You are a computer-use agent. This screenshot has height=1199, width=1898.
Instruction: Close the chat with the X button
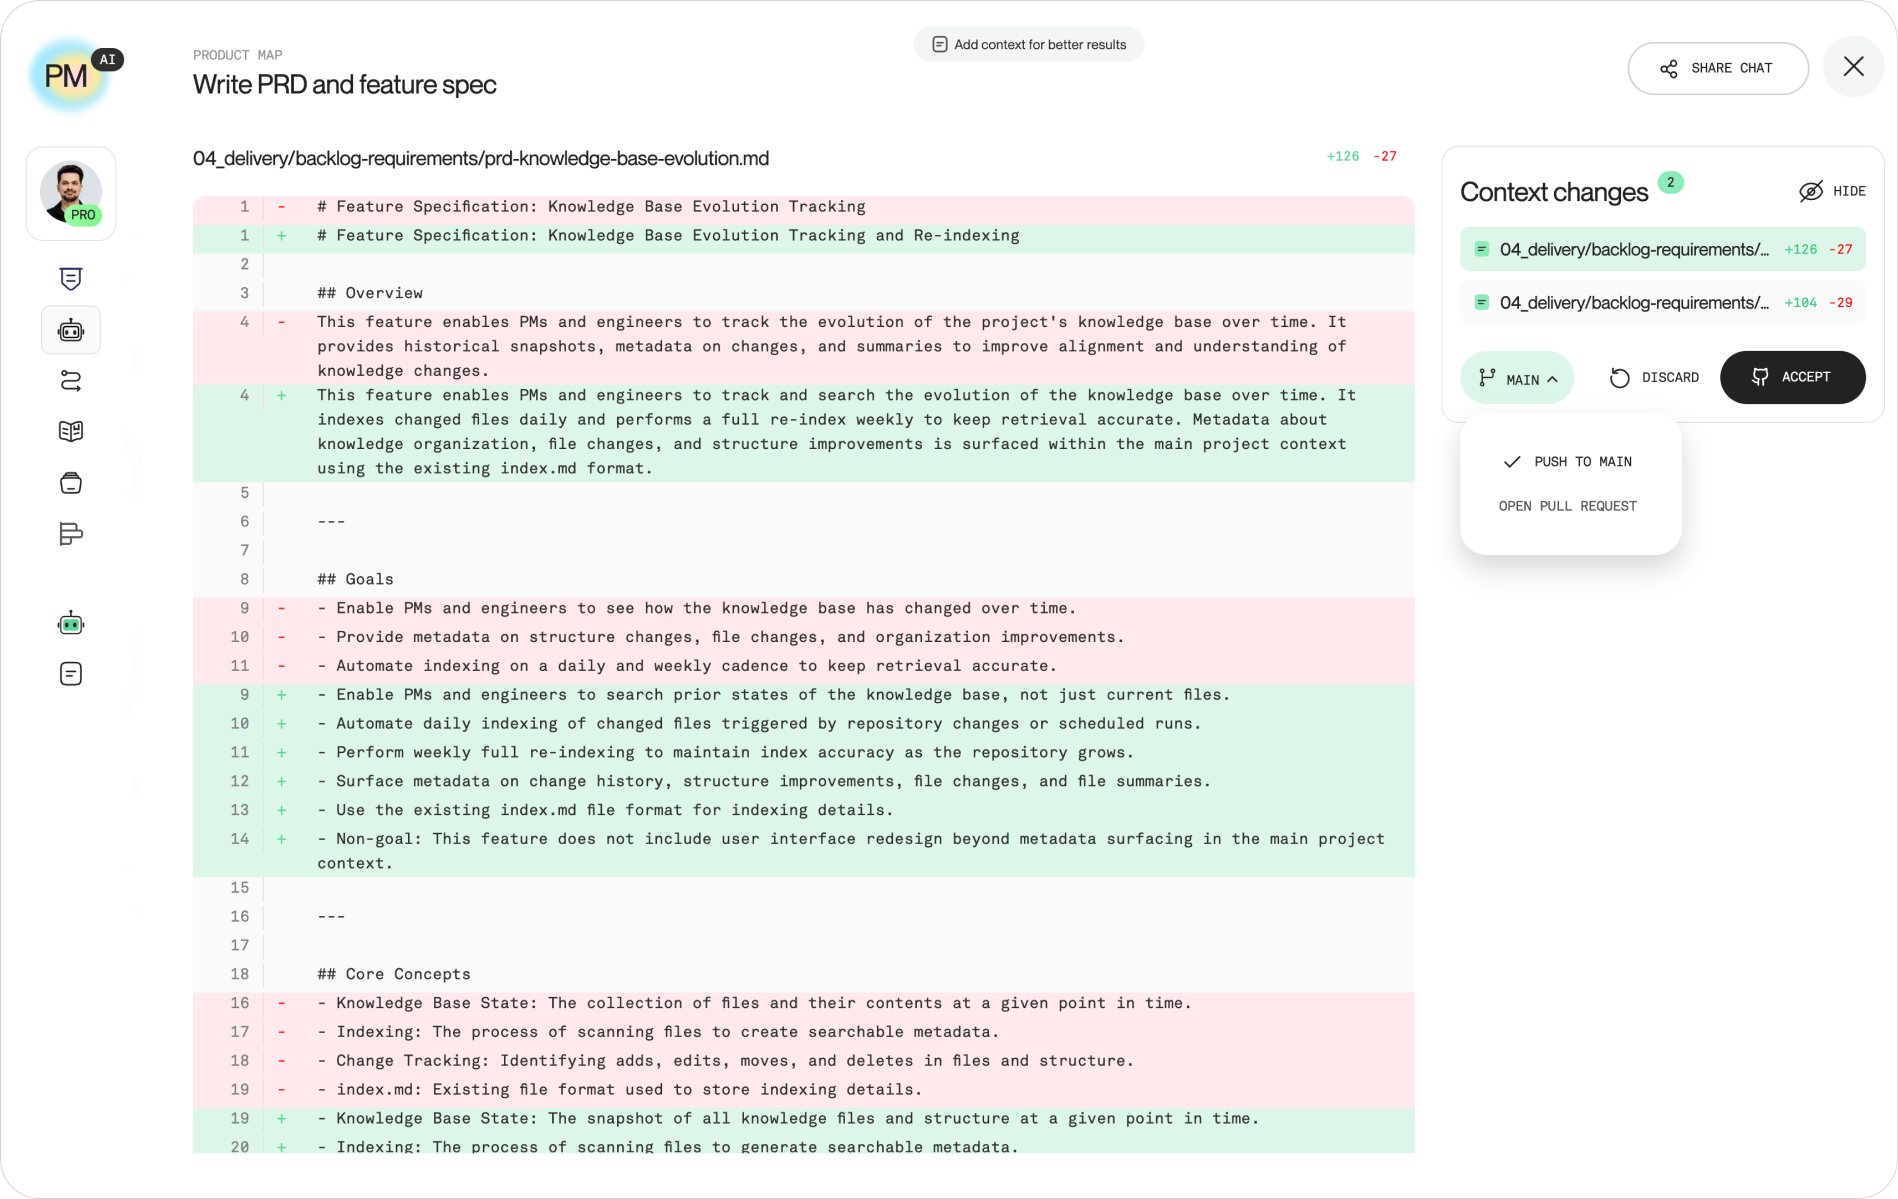tap(1854, 67)
